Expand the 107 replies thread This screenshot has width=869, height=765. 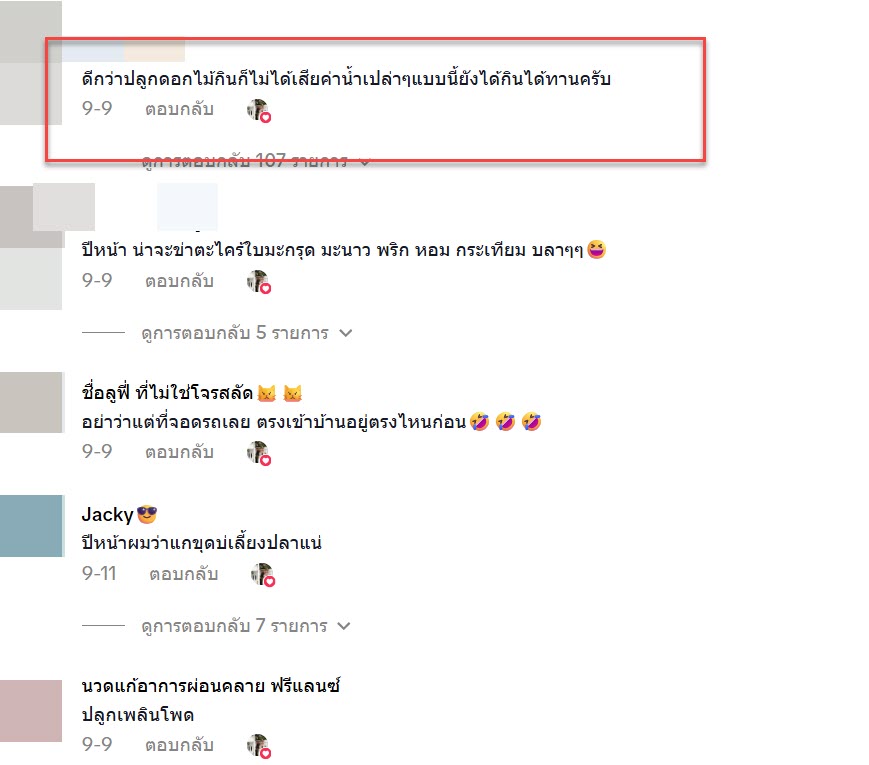tap(255, 161)
